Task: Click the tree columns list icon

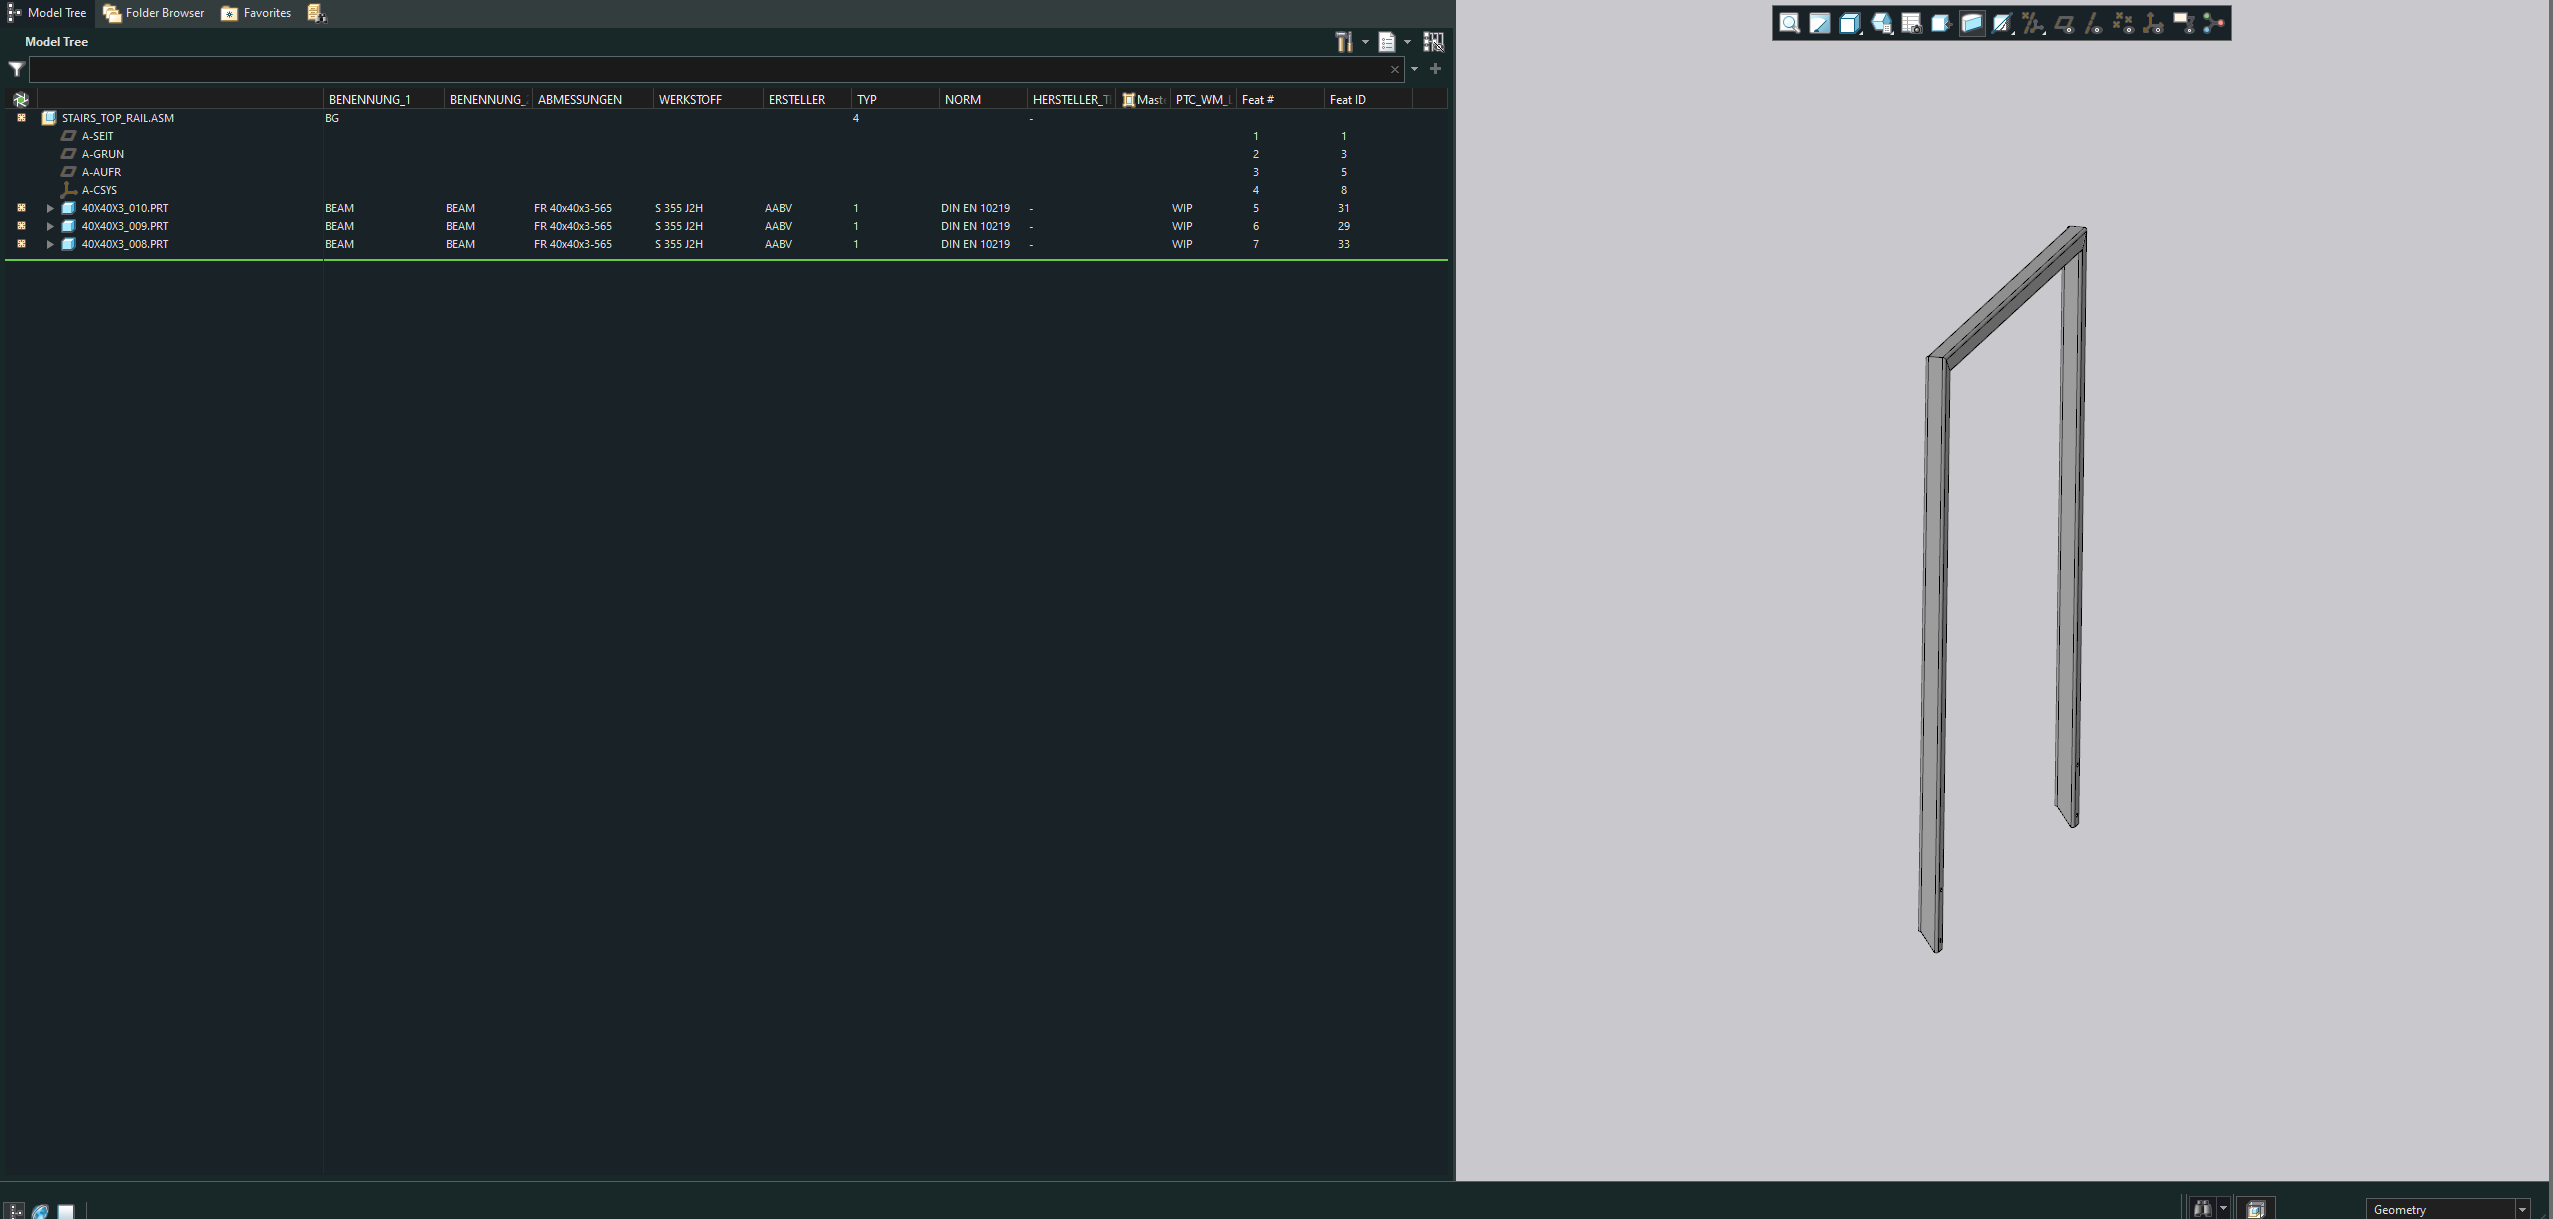Action: click(x=1390, y=42)
